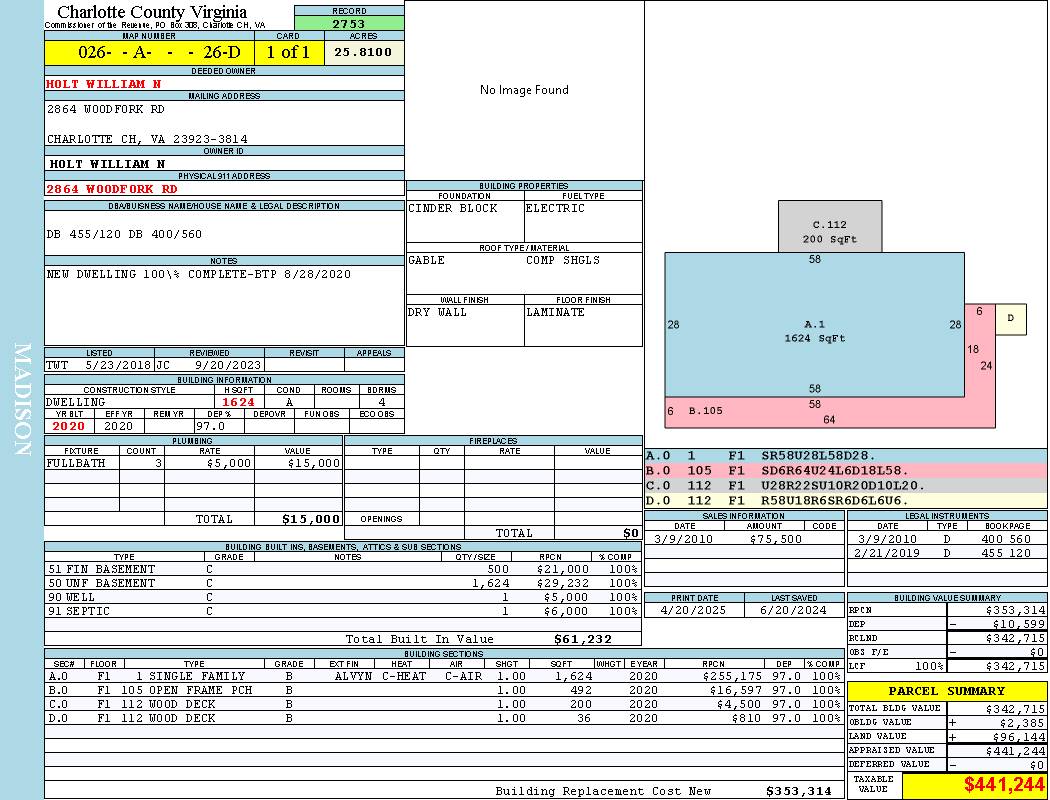The height and width of the screenshot is (800, 1050).
Task: Click the 90 WELL row
Action: [x=343, y=597]
